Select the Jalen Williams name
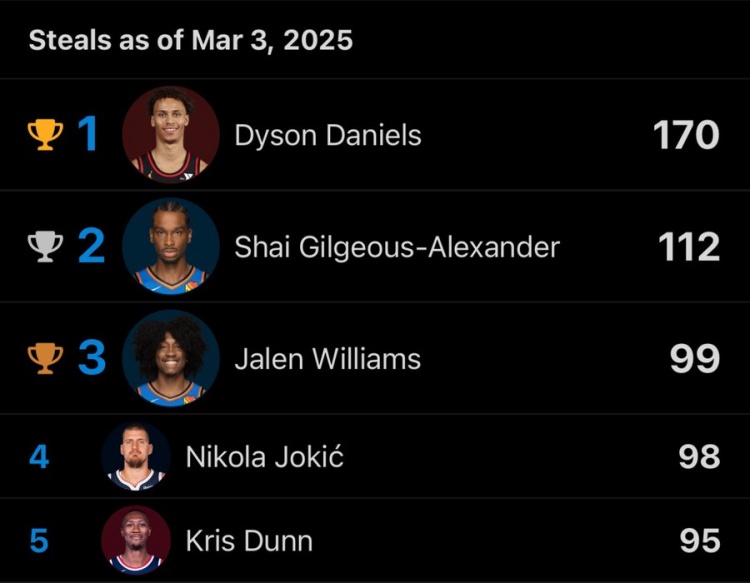This screenshot has width=750, height=583. point(327,359)
